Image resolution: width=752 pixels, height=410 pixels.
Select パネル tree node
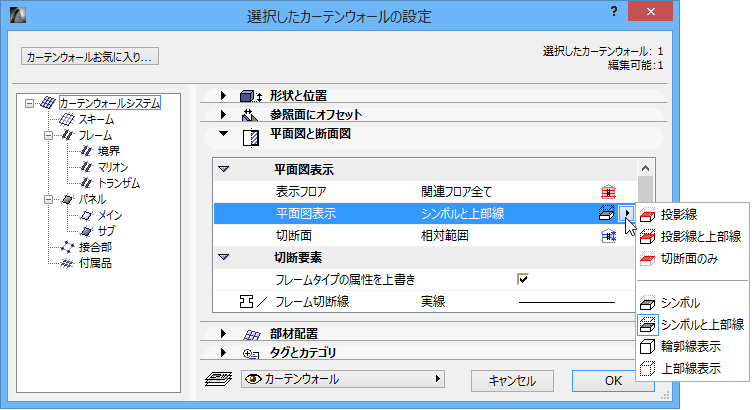click(x=92, y=199)
